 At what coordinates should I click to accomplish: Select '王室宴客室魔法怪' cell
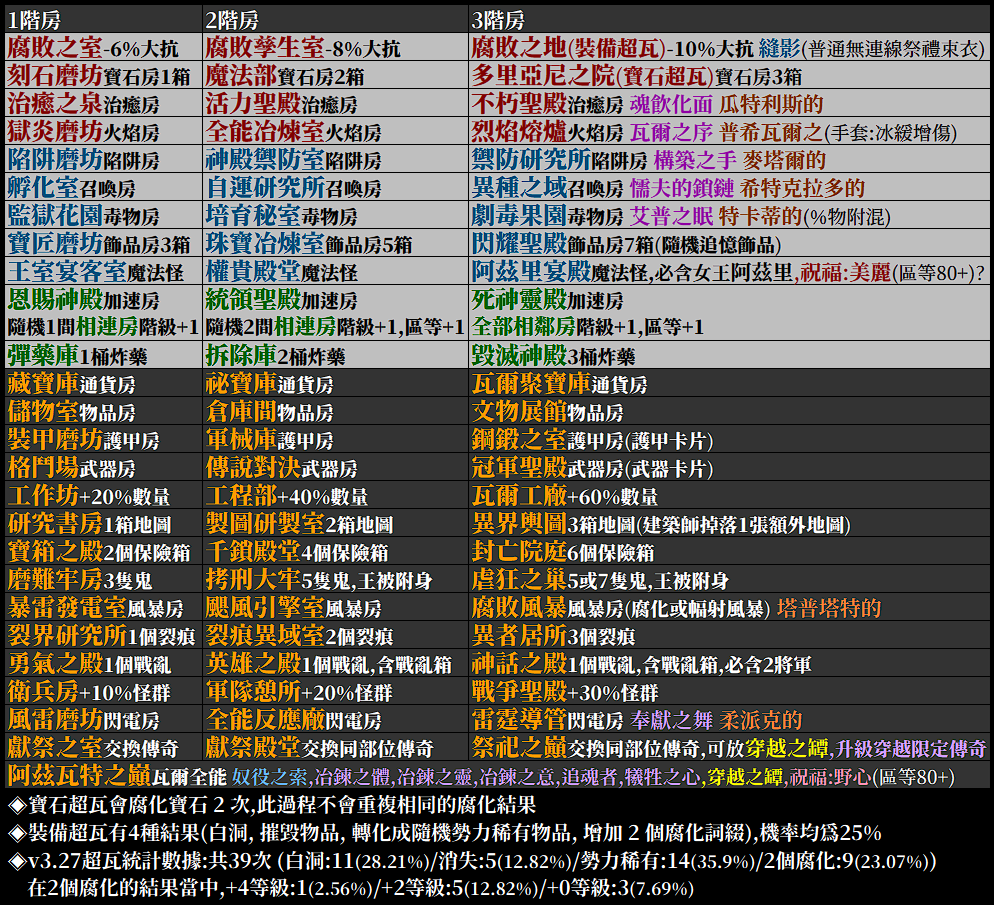click(x=103, y=271)
